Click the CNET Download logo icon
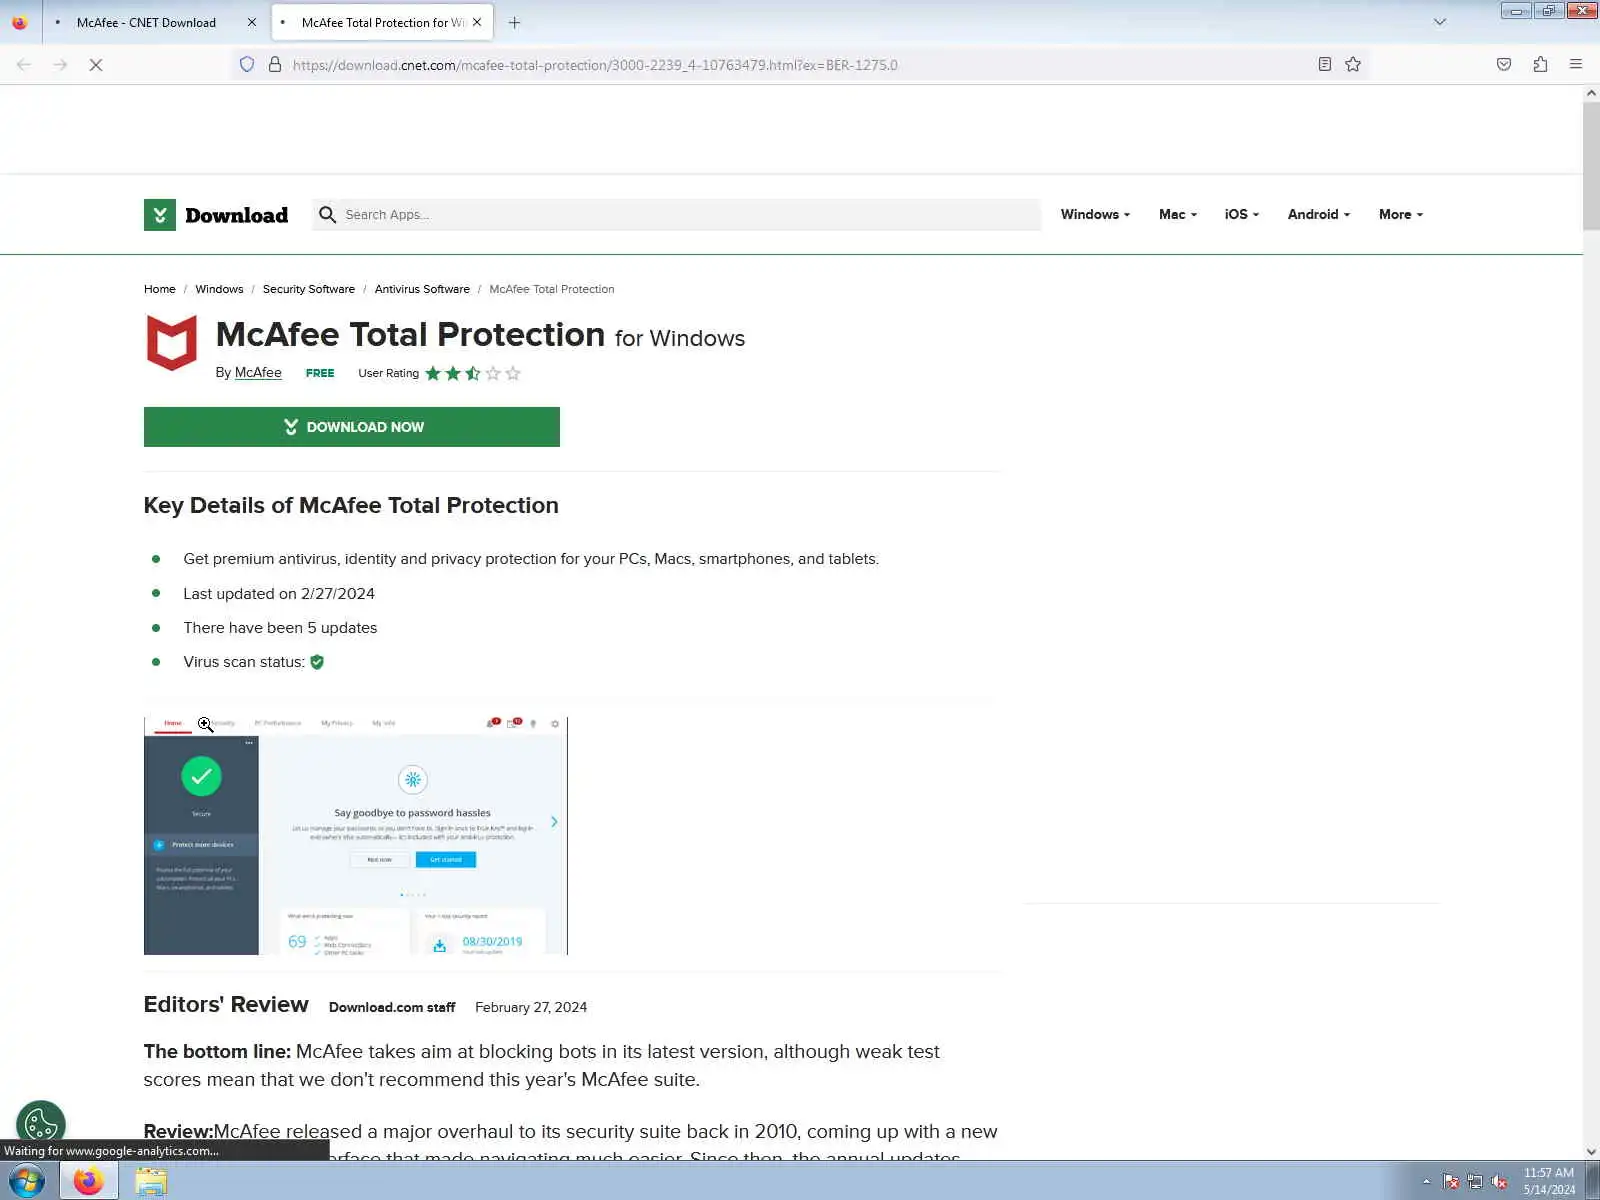 tap(160, 215)
